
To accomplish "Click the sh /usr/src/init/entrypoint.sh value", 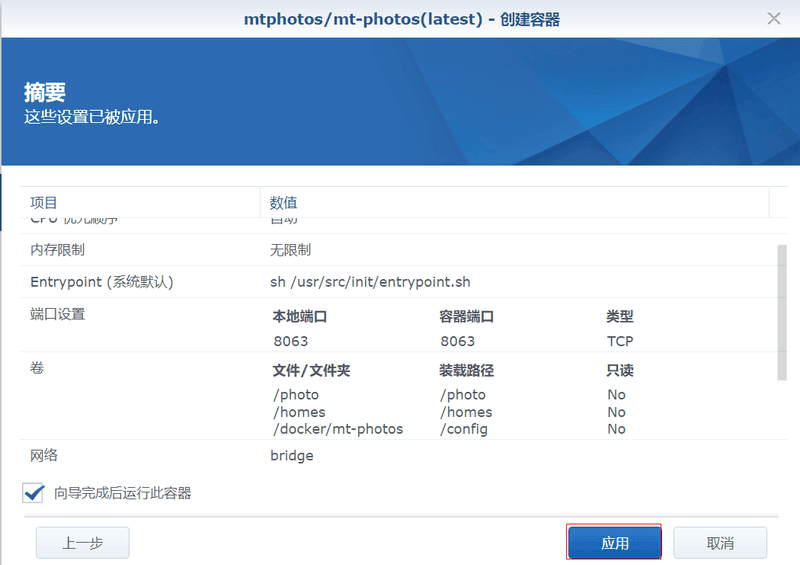I will pos(370,282).
